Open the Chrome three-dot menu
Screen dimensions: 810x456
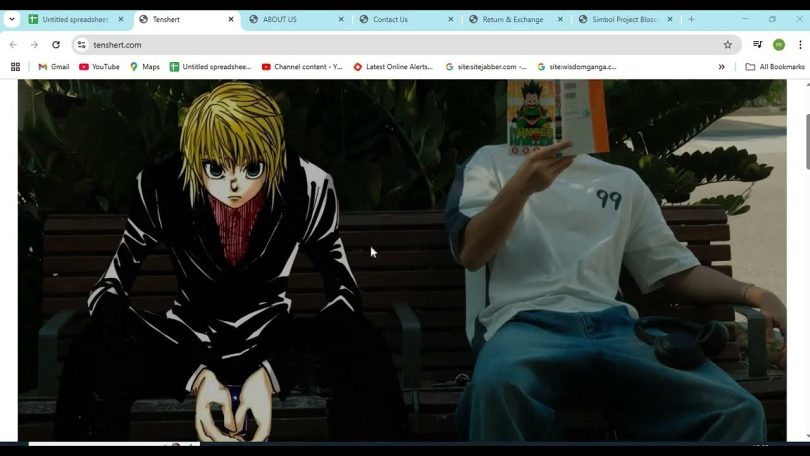pyautogui.click(x=800, y=45)
